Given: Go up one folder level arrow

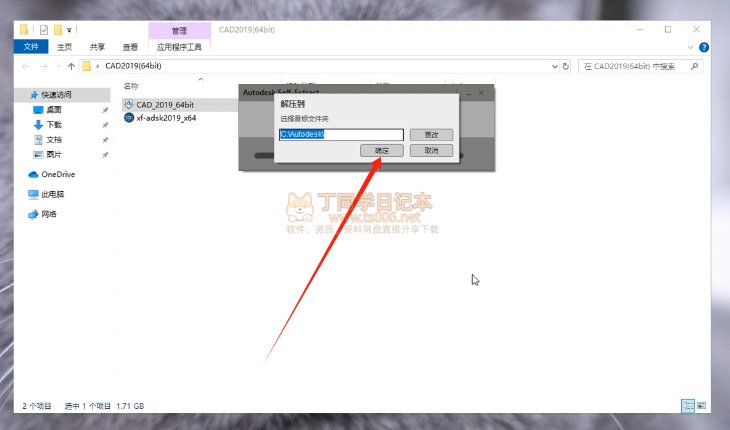Looking at the screenshot, I should [71, 67].
